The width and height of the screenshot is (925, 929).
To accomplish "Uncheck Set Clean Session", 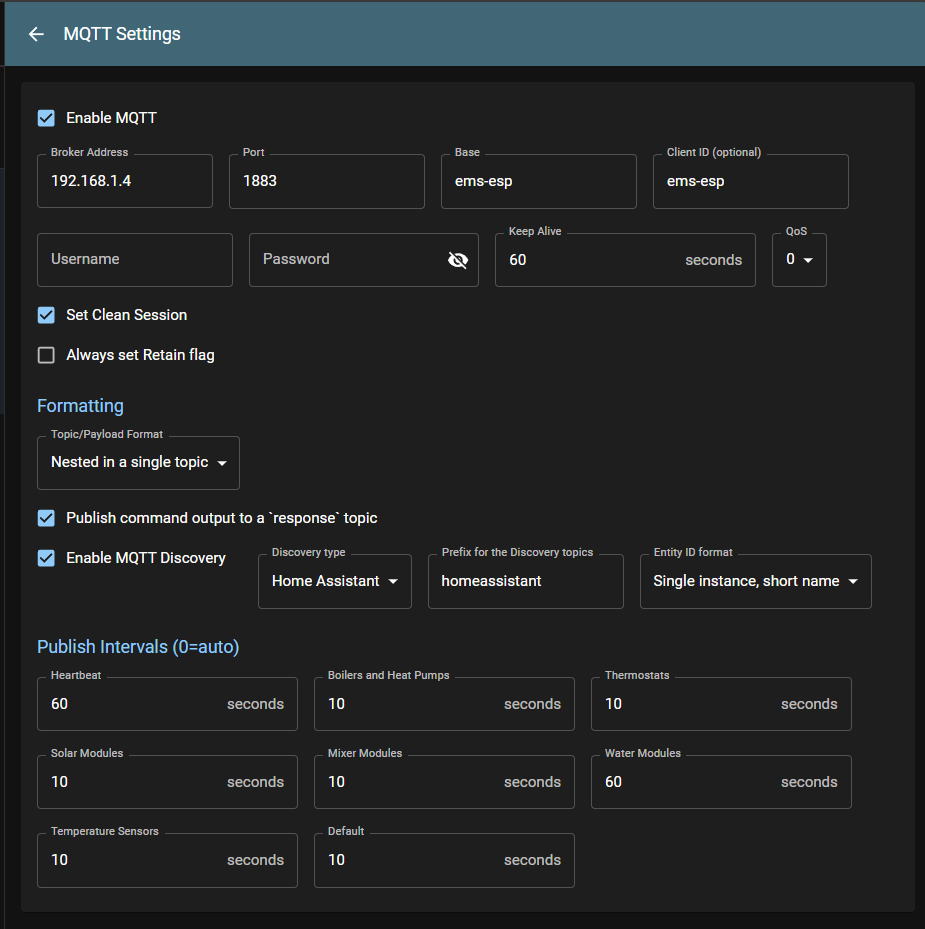I will click(46, 314).
